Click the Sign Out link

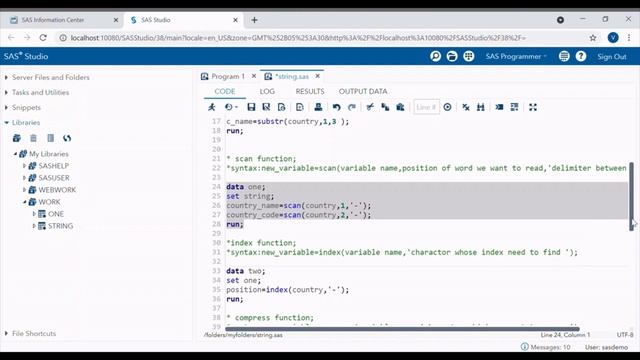pyautogui.click(x=611, y=57)
